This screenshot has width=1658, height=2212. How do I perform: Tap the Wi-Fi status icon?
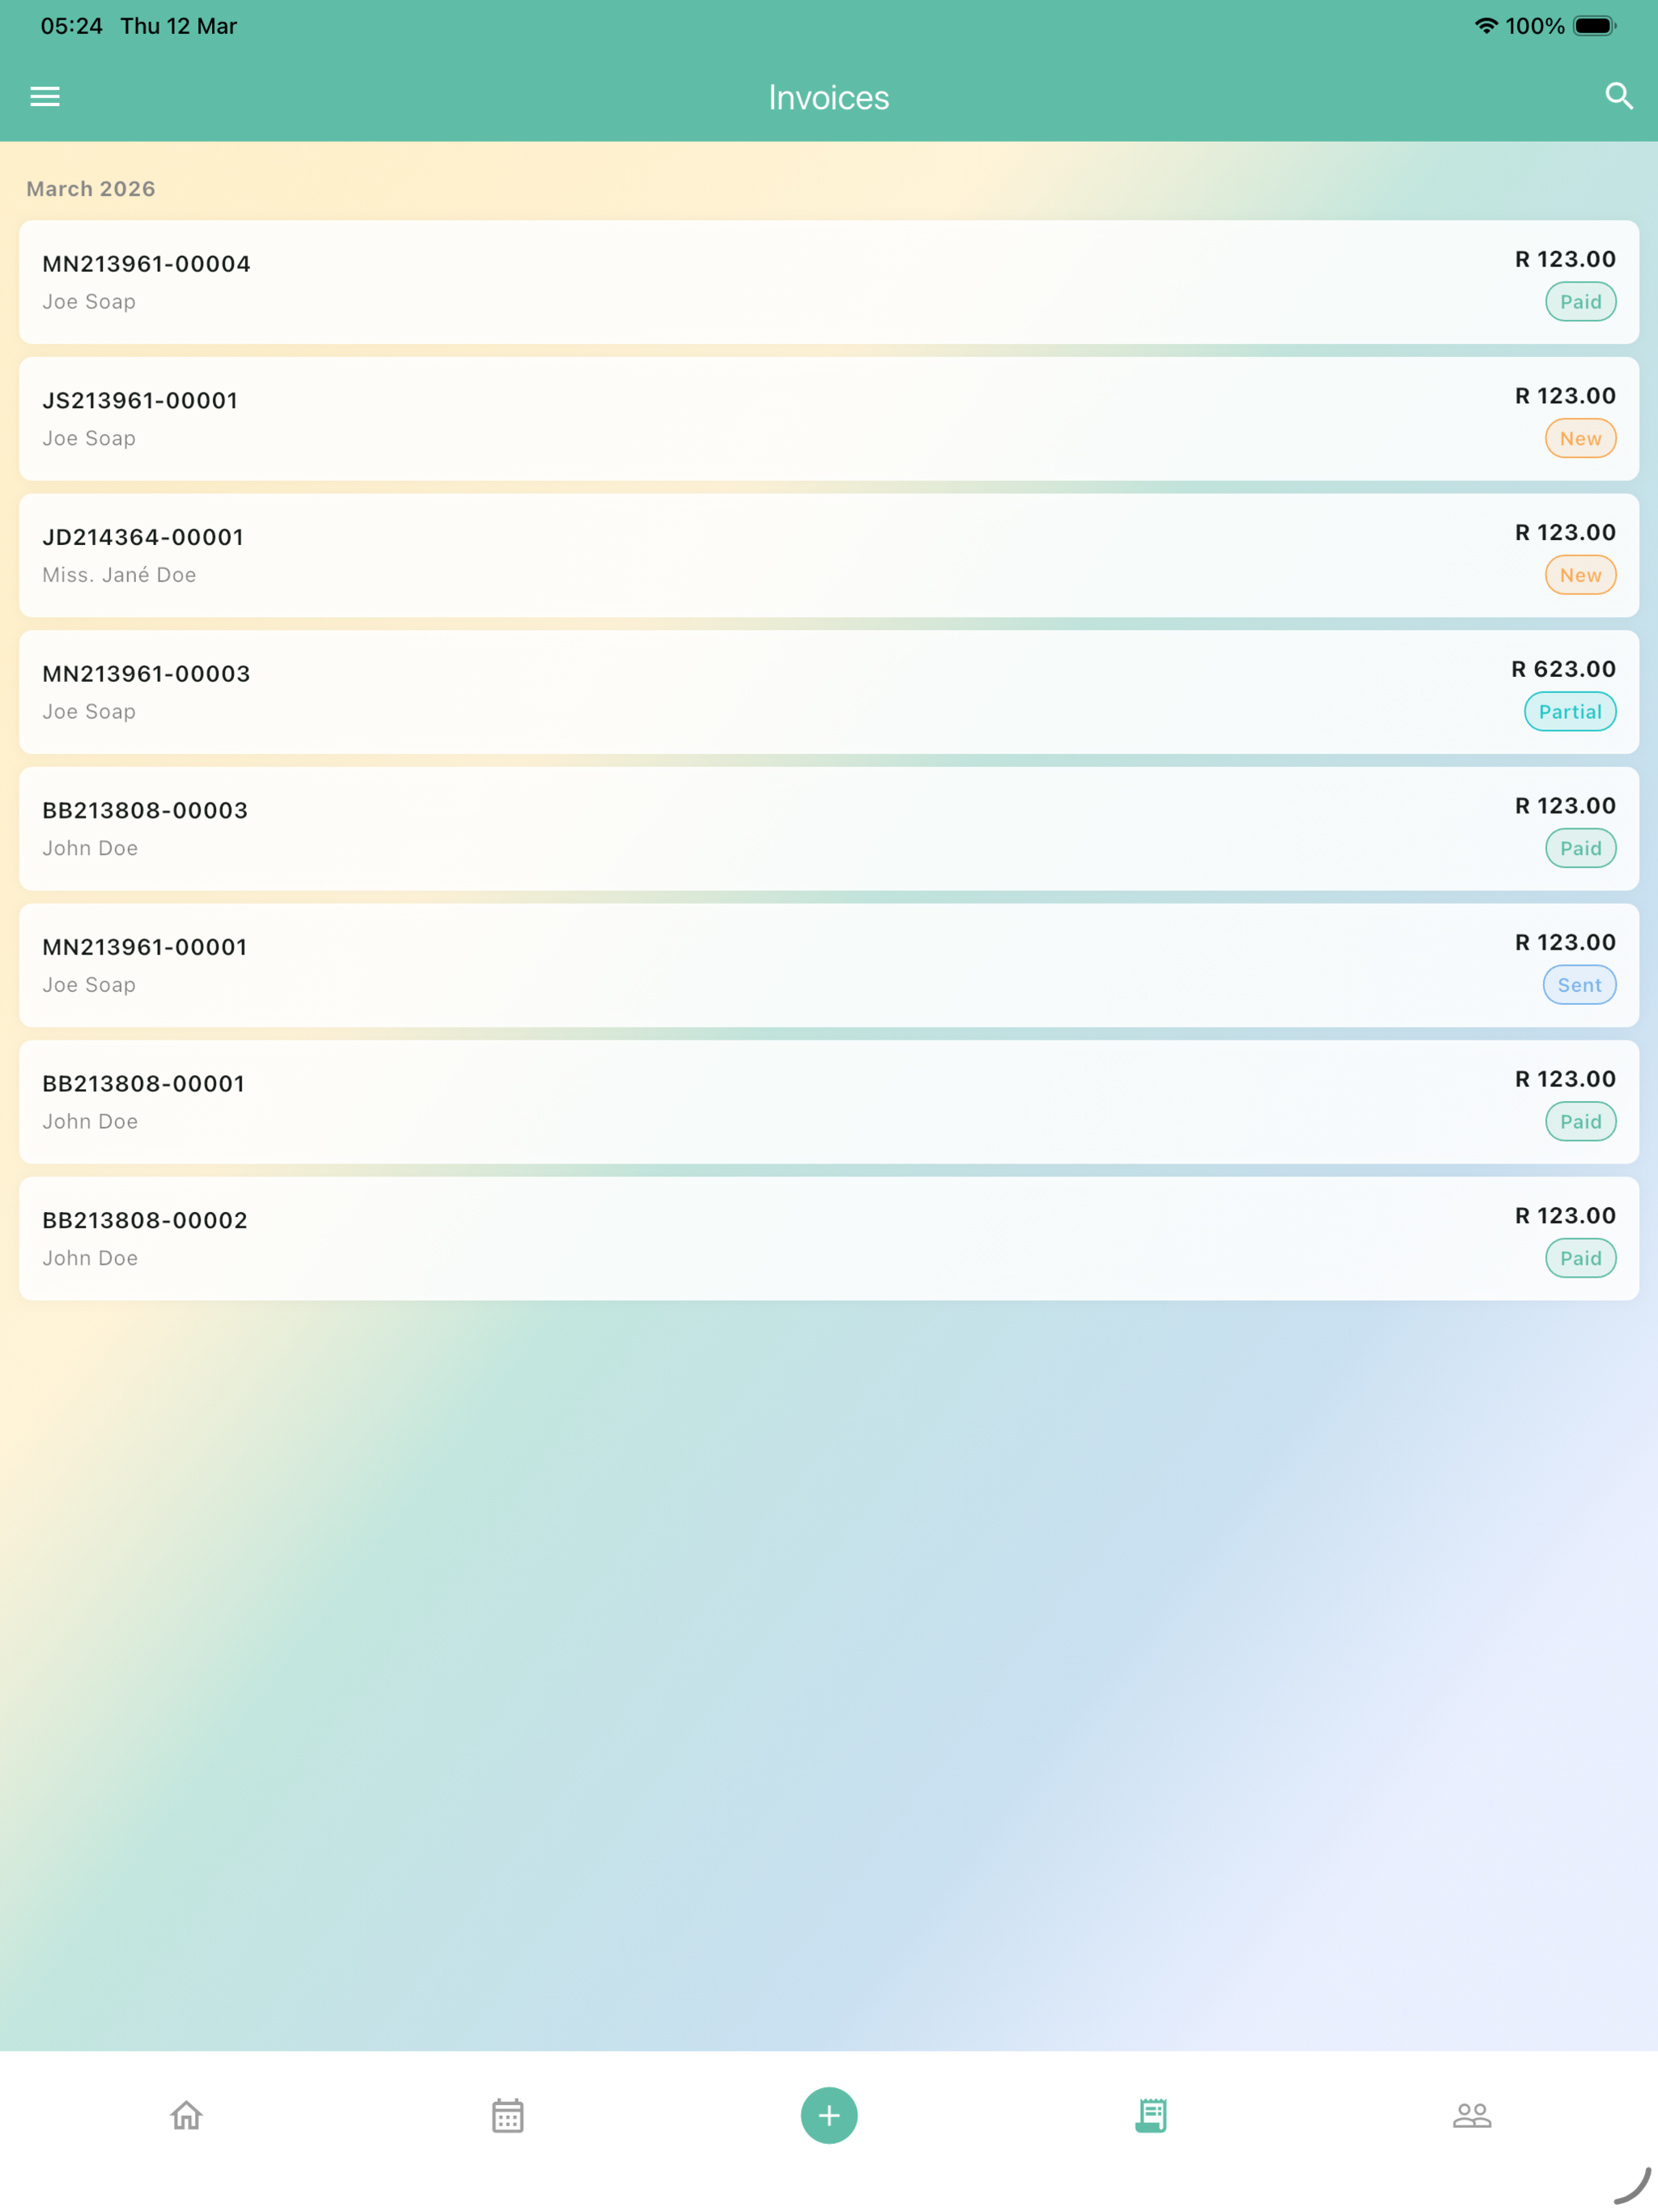point(1486,26)
